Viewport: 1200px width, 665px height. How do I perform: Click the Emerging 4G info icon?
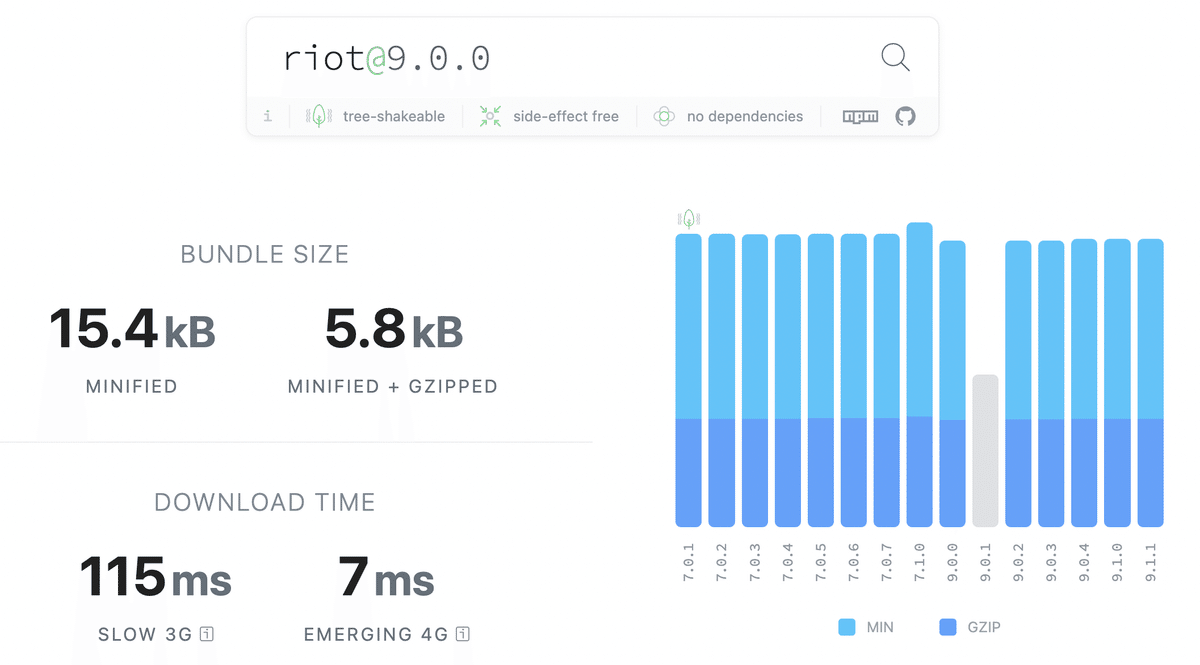click(x=463, y=634)
